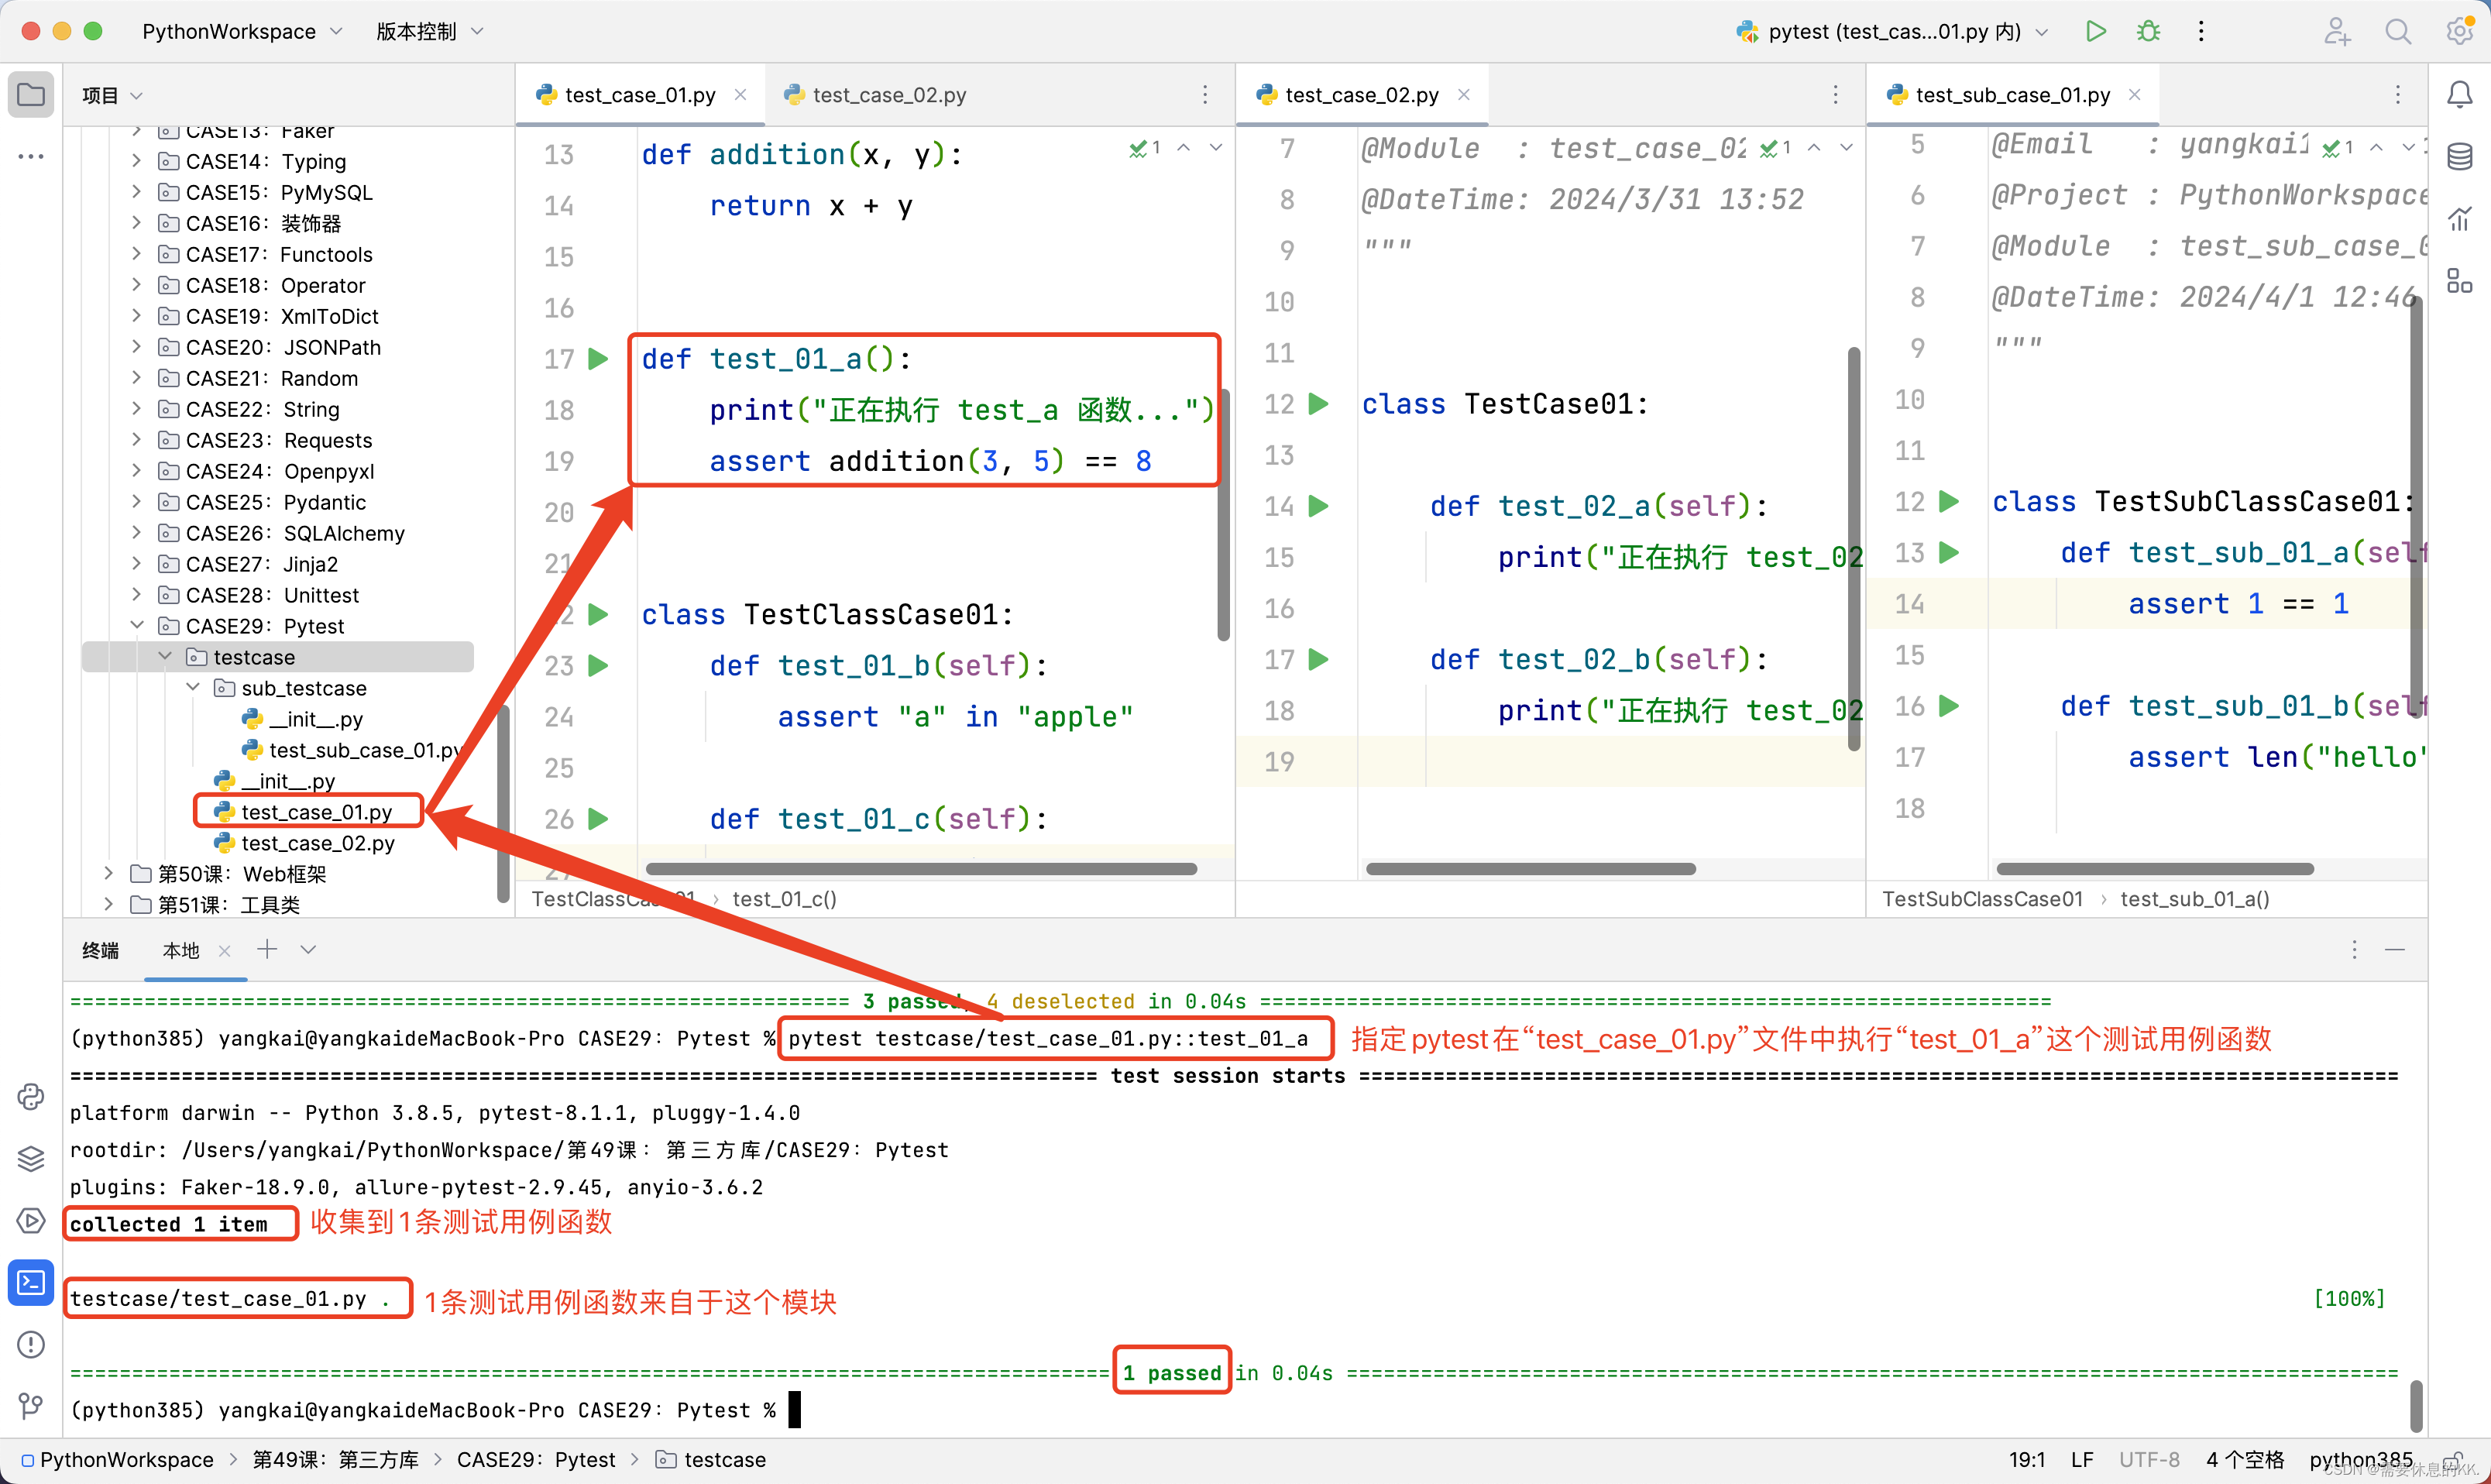Screen dimensions: 2491x1484
Task: Open terminal shell options chevron dropdown
Action: coord(308,949)
